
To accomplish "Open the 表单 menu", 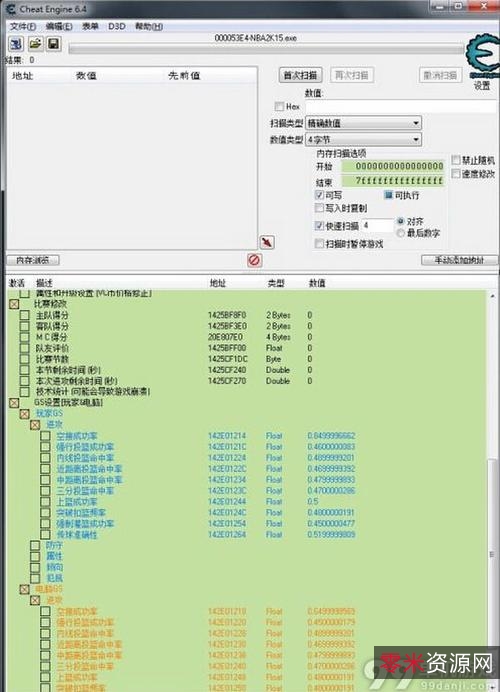I will coord(90,26).
